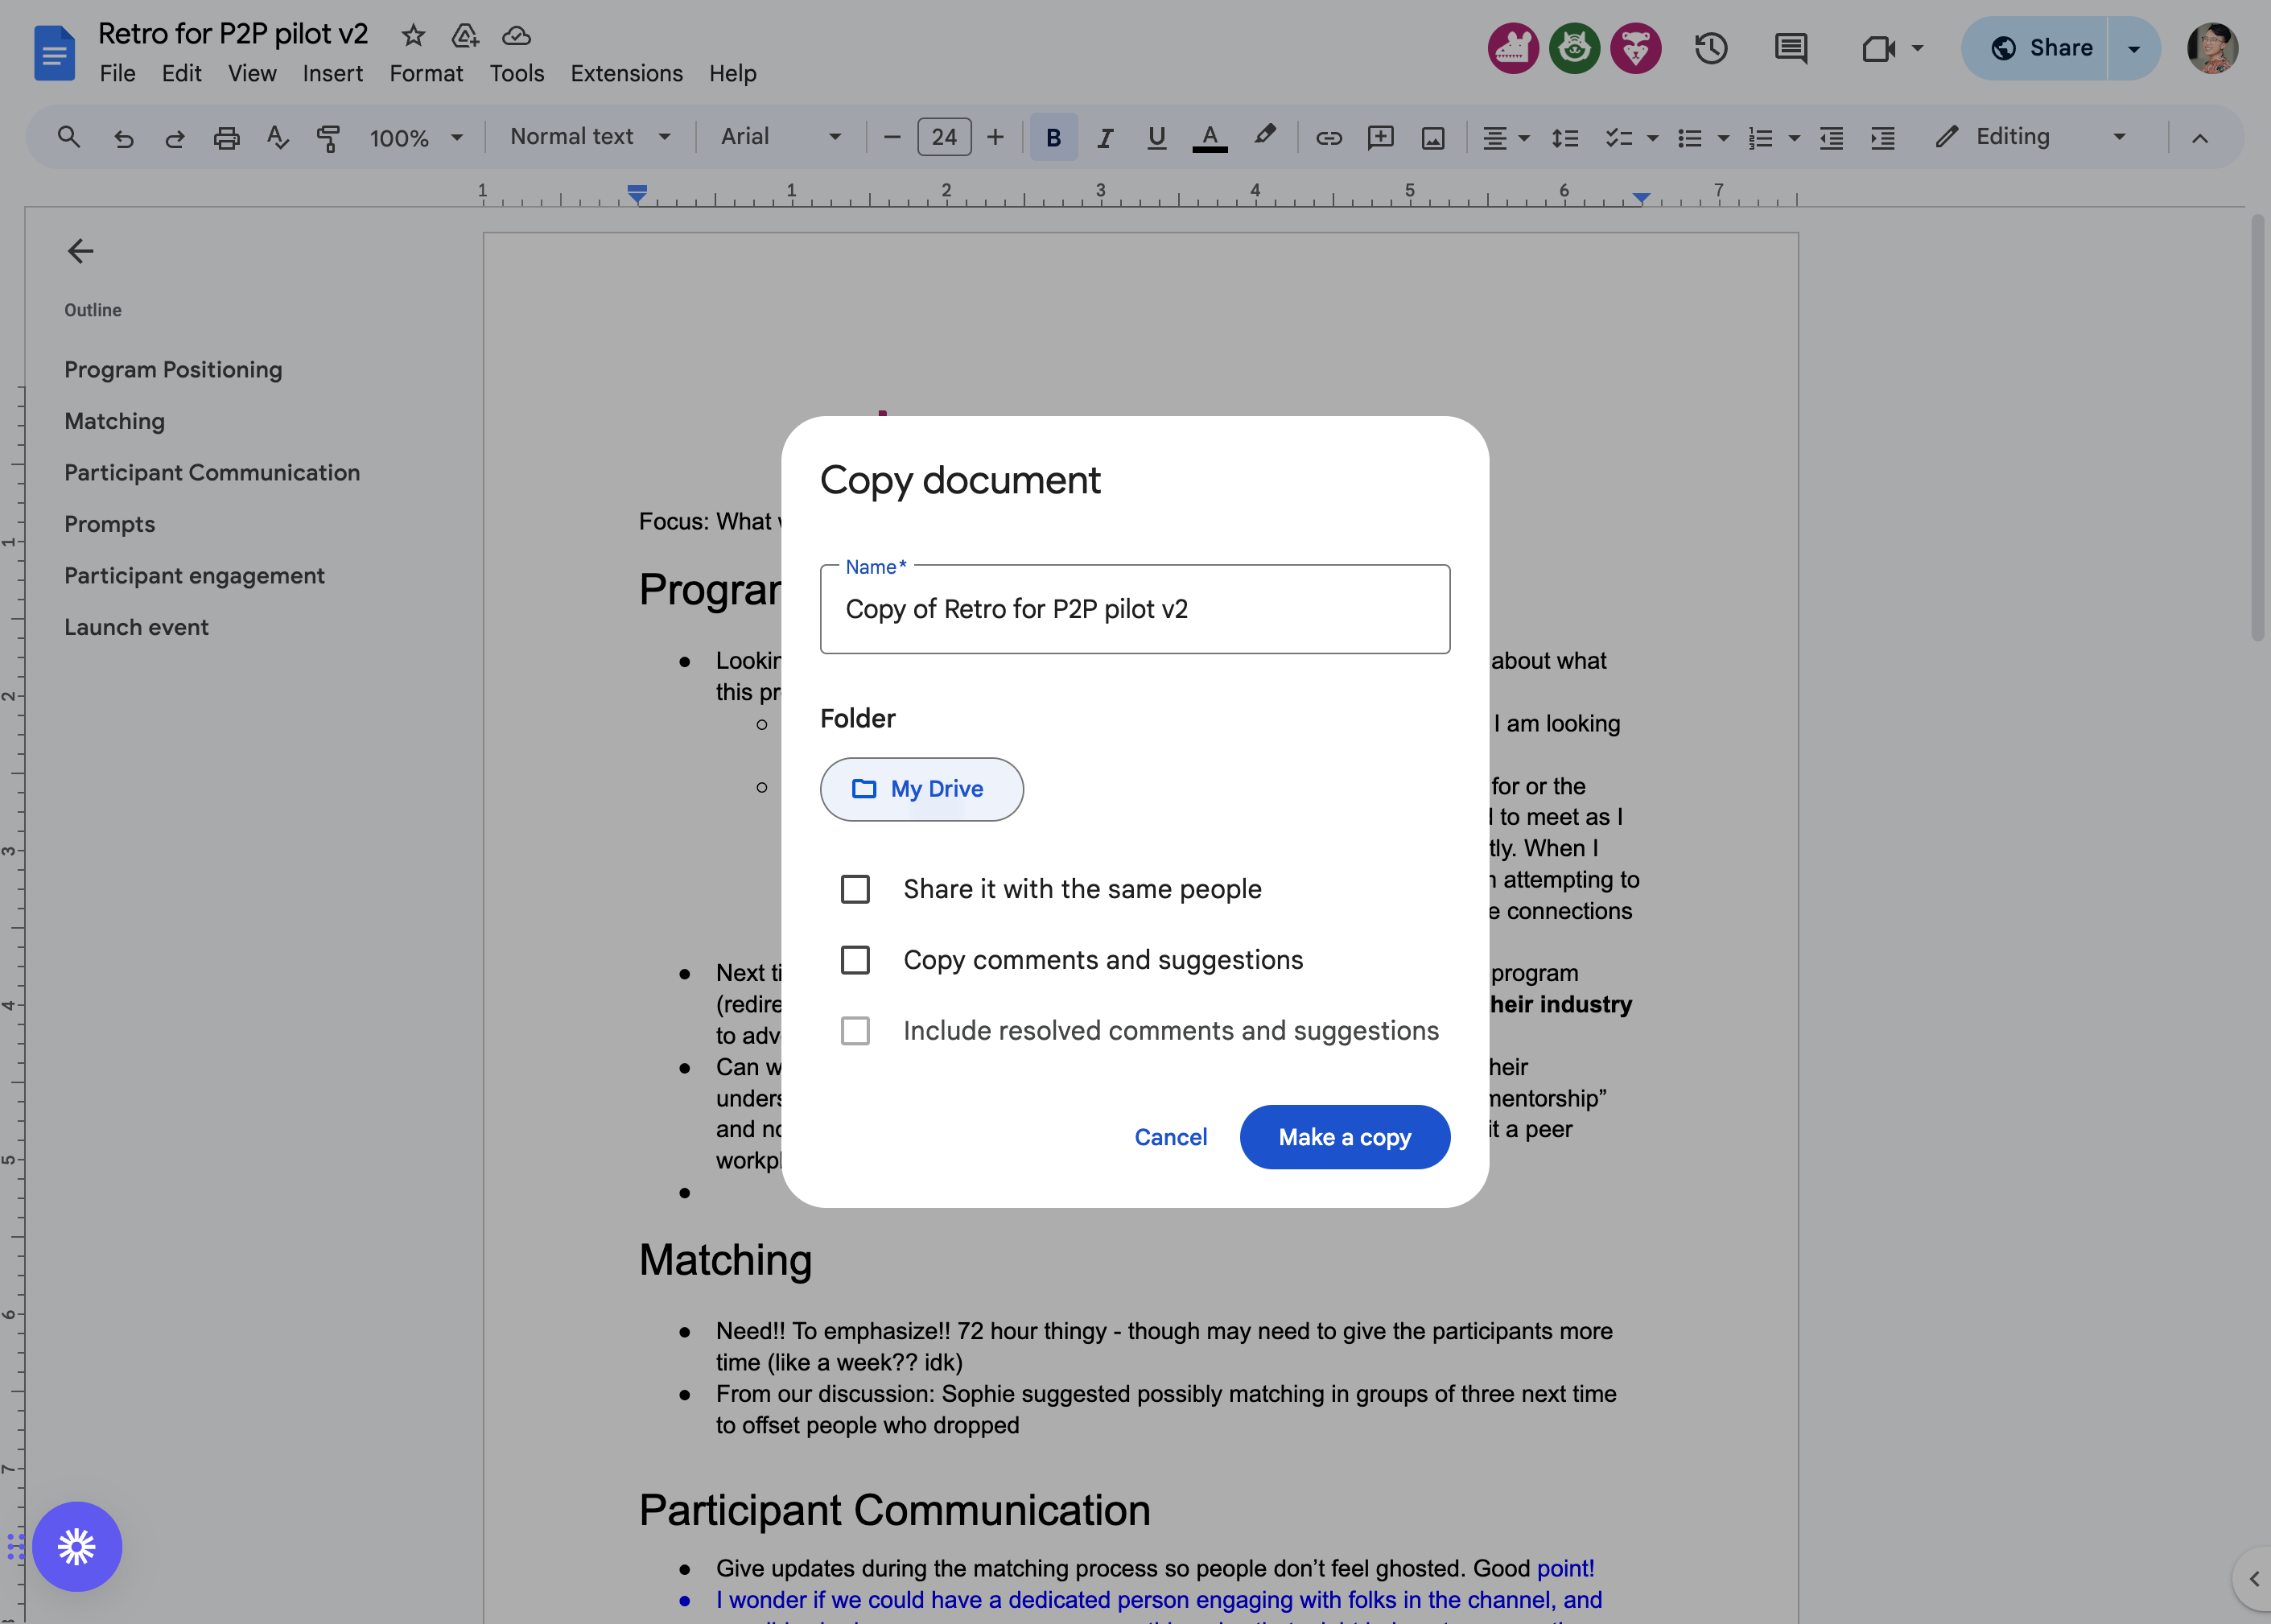Click the font size 24 field

click(943, 137)
